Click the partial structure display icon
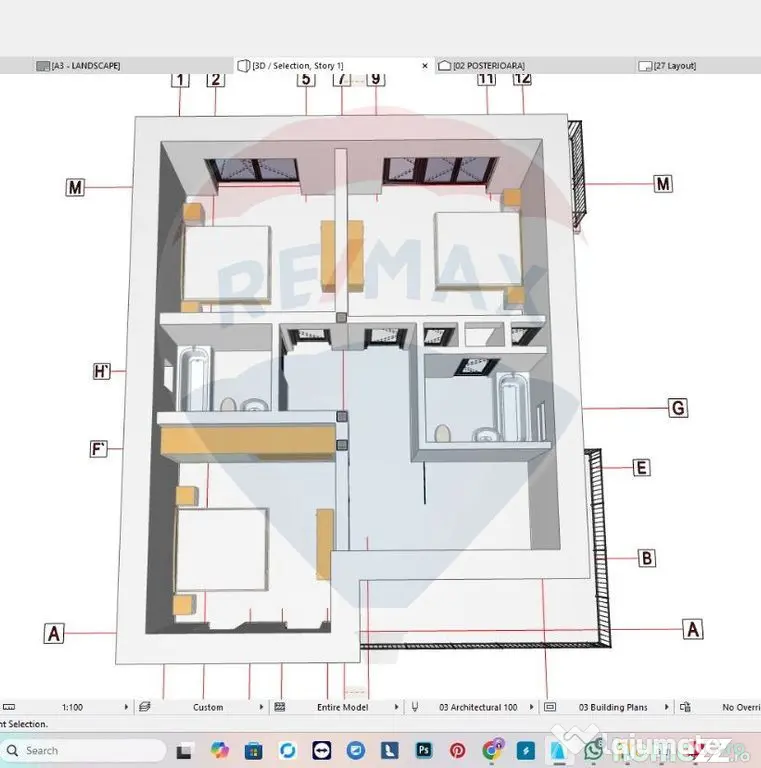 tap(280, 707)
